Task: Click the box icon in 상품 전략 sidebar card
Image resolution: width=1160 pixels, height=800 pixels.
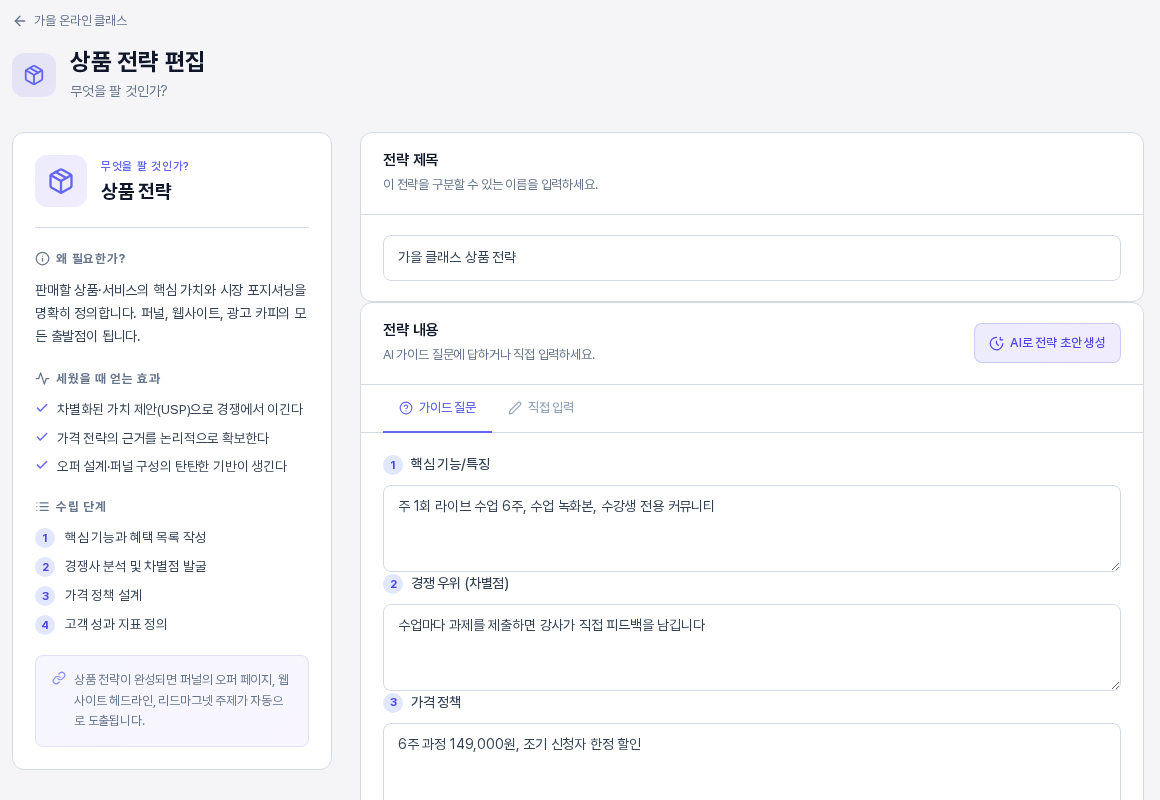Action: 61,181
